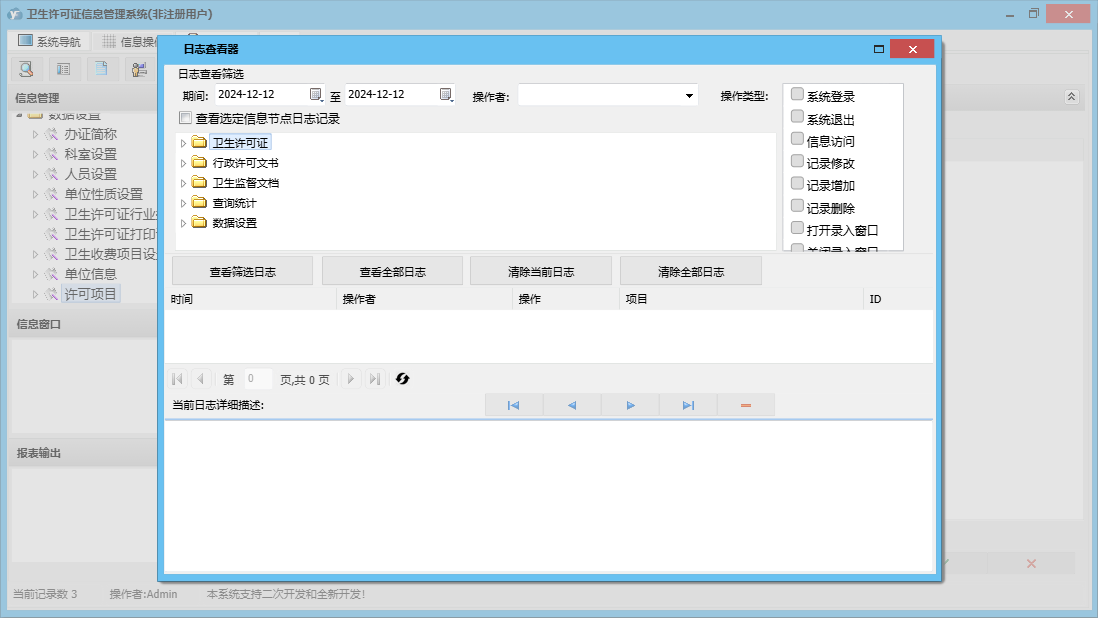This screenshot has width=1098, height=618.
Task: Click the 数据设置 folder icon in log viewer
Action: pos(200,223)
